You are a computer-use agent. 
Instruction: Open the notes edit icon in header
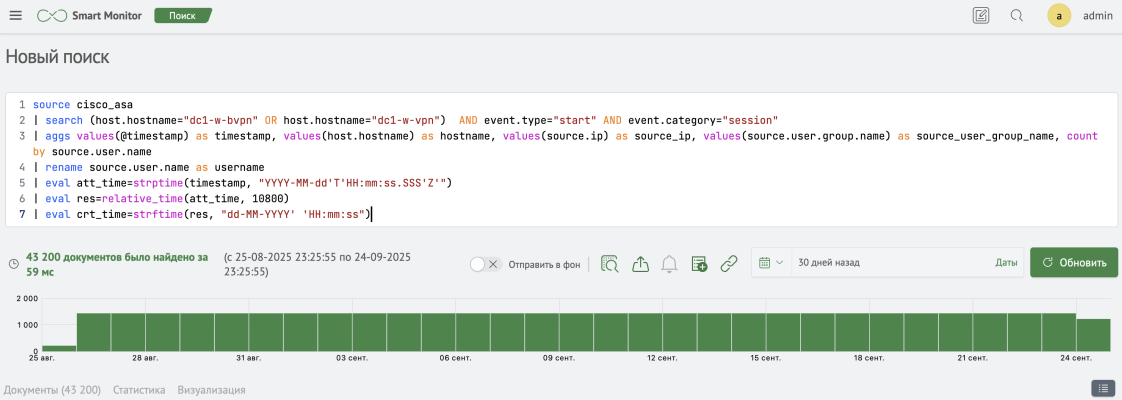(981, 16)
